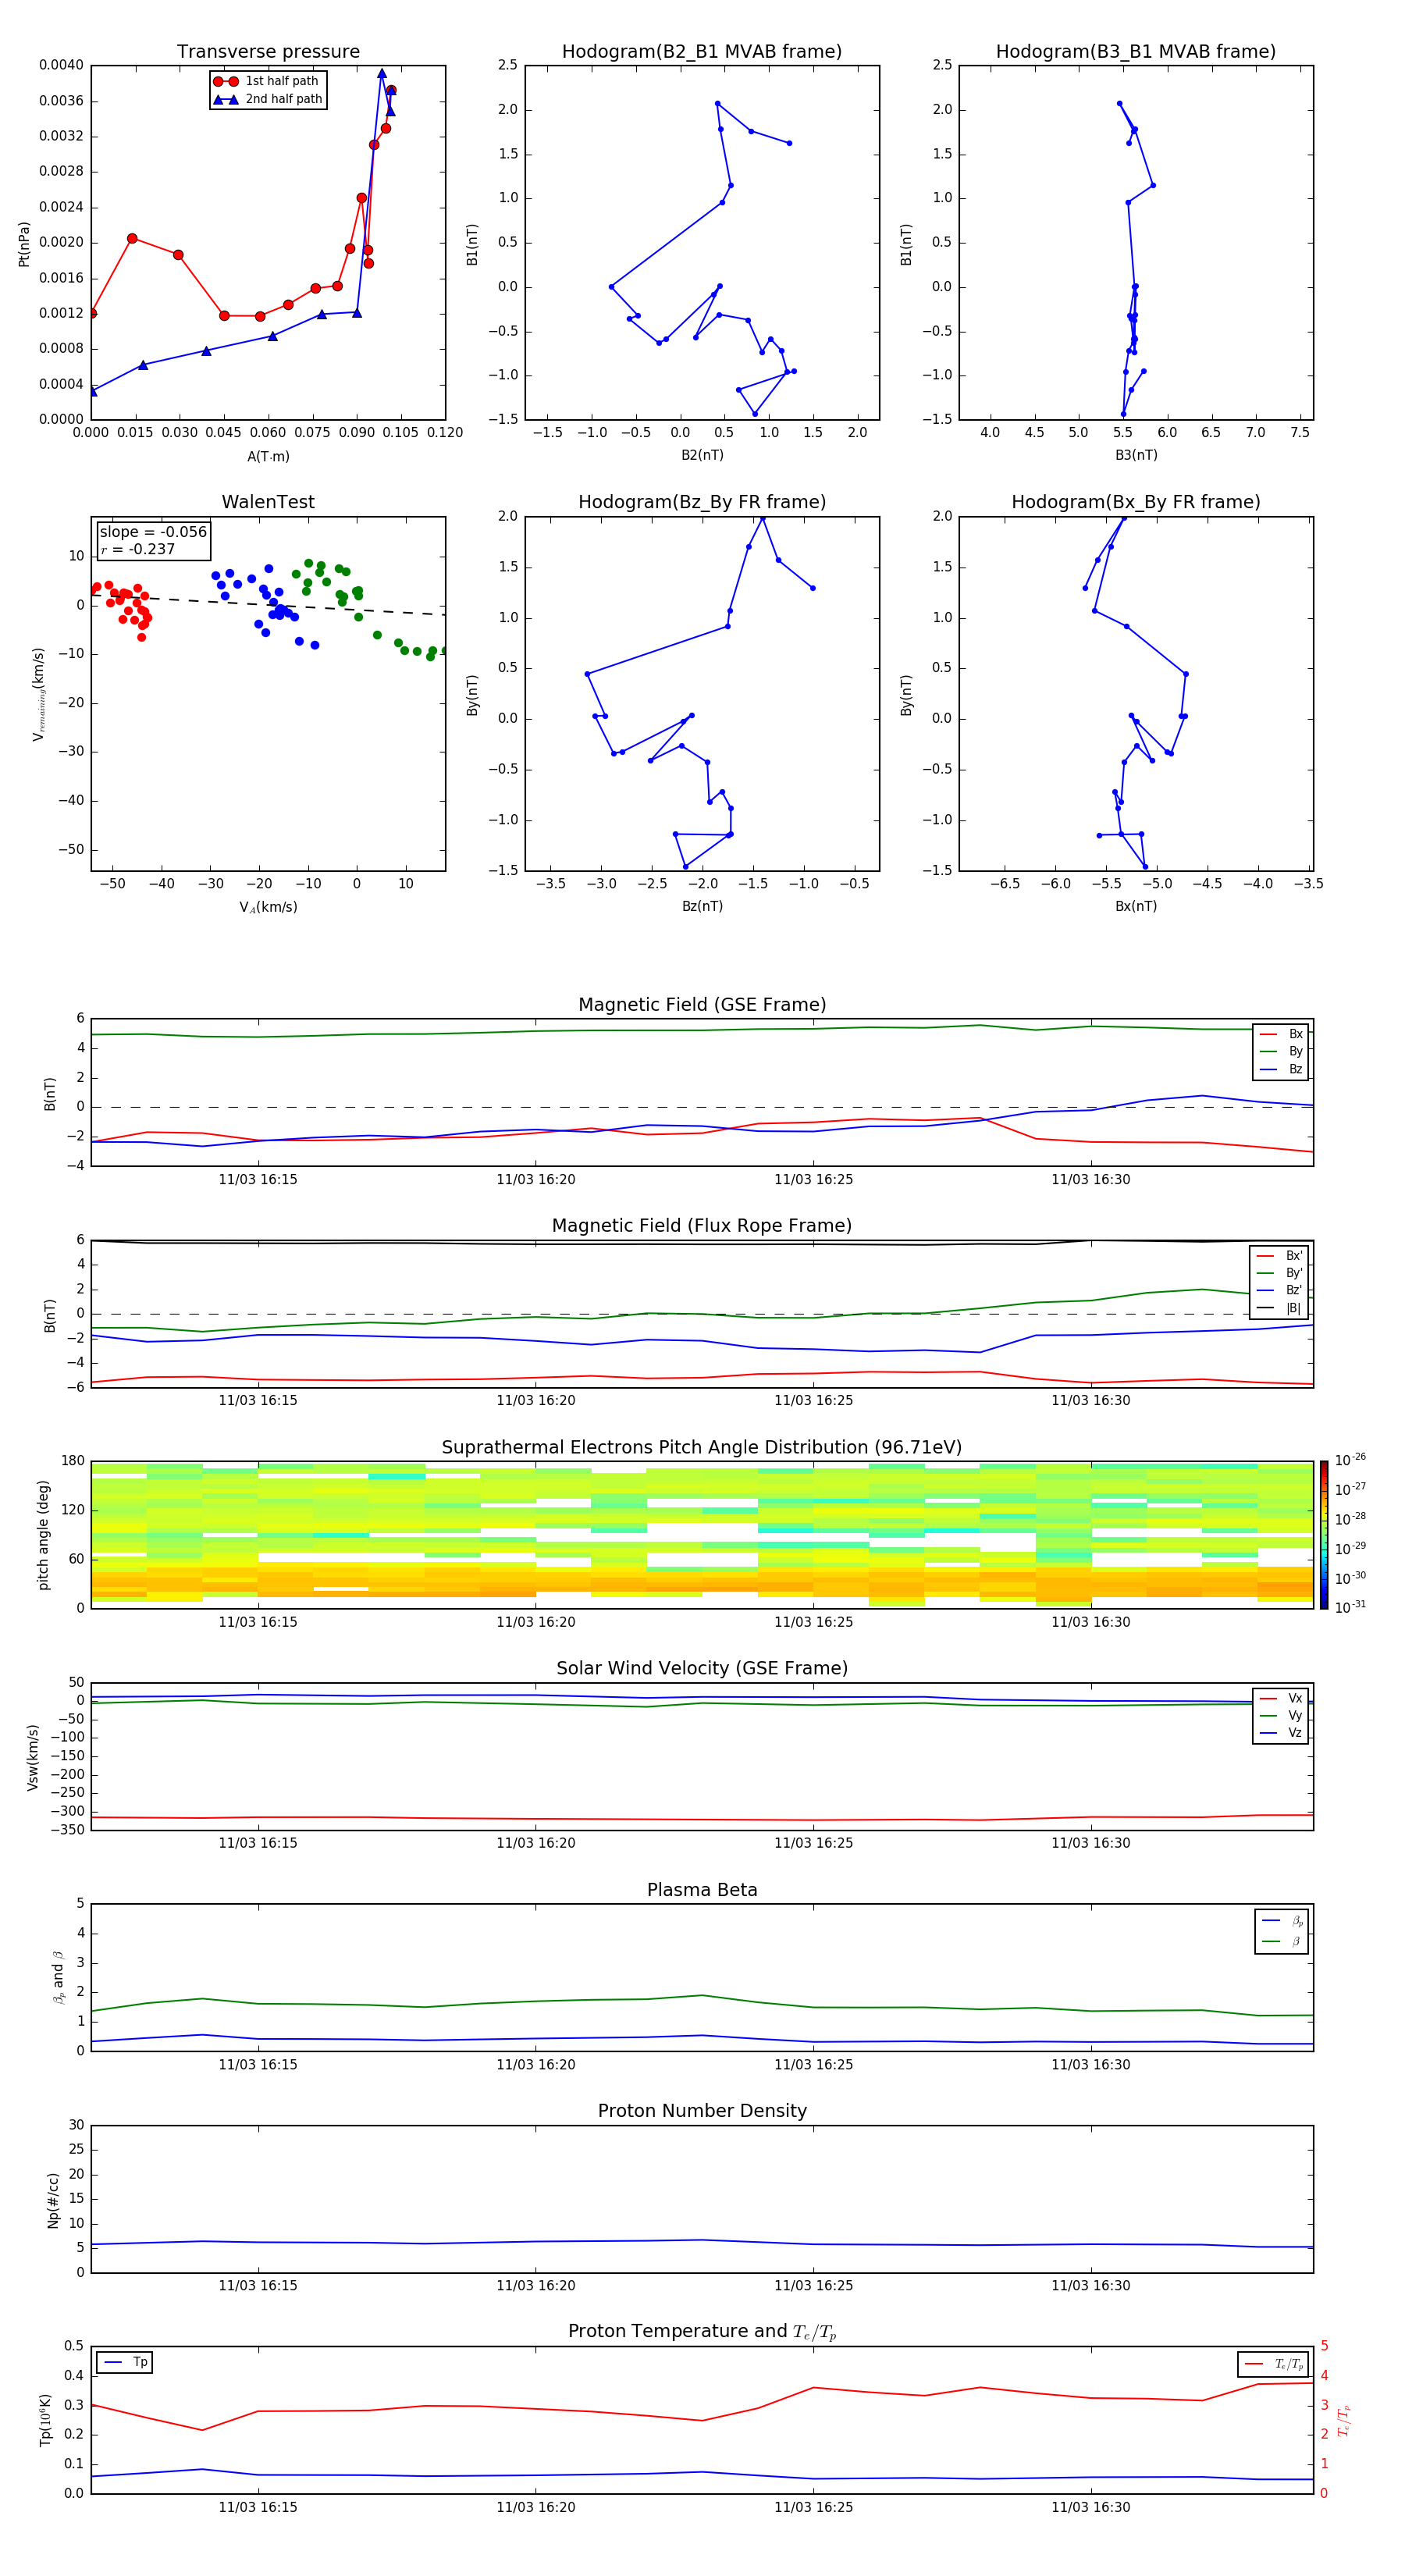Click the Suprathermal Electrons Pitch Angle Distribution title
Image resolution: width=1405 pixels, height=2576 pixels.
(702, 1448)
